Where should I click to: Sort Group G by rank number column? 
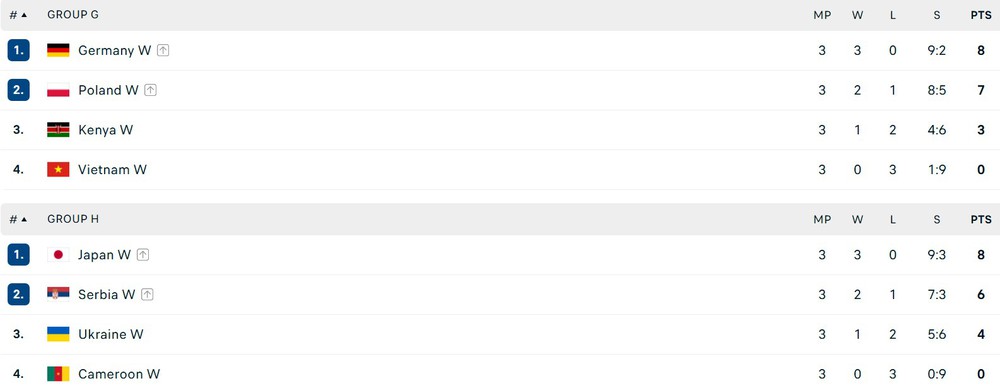tap(18, 15)
